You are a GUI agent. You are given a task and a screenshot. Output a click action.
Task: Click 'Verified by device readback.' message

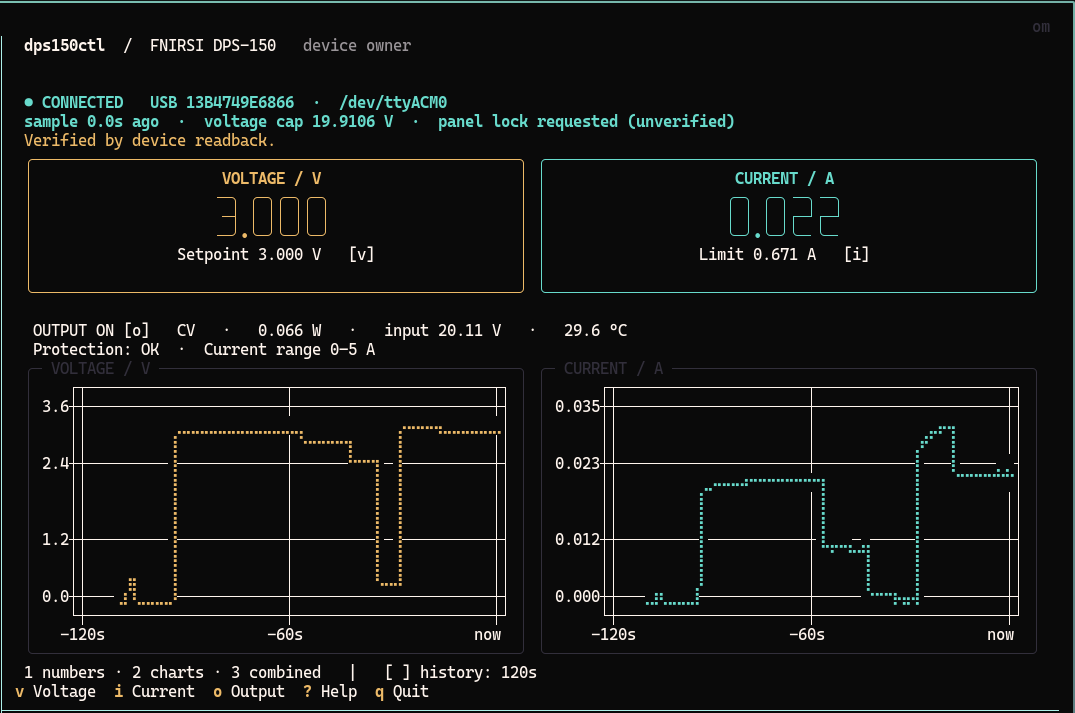[149, 141]
